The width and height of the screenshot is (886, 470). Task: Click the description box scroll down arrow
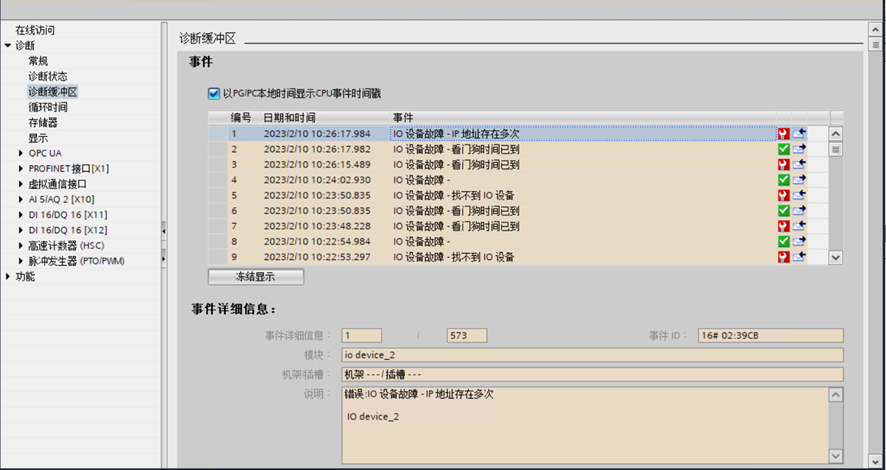click(836, 455)
